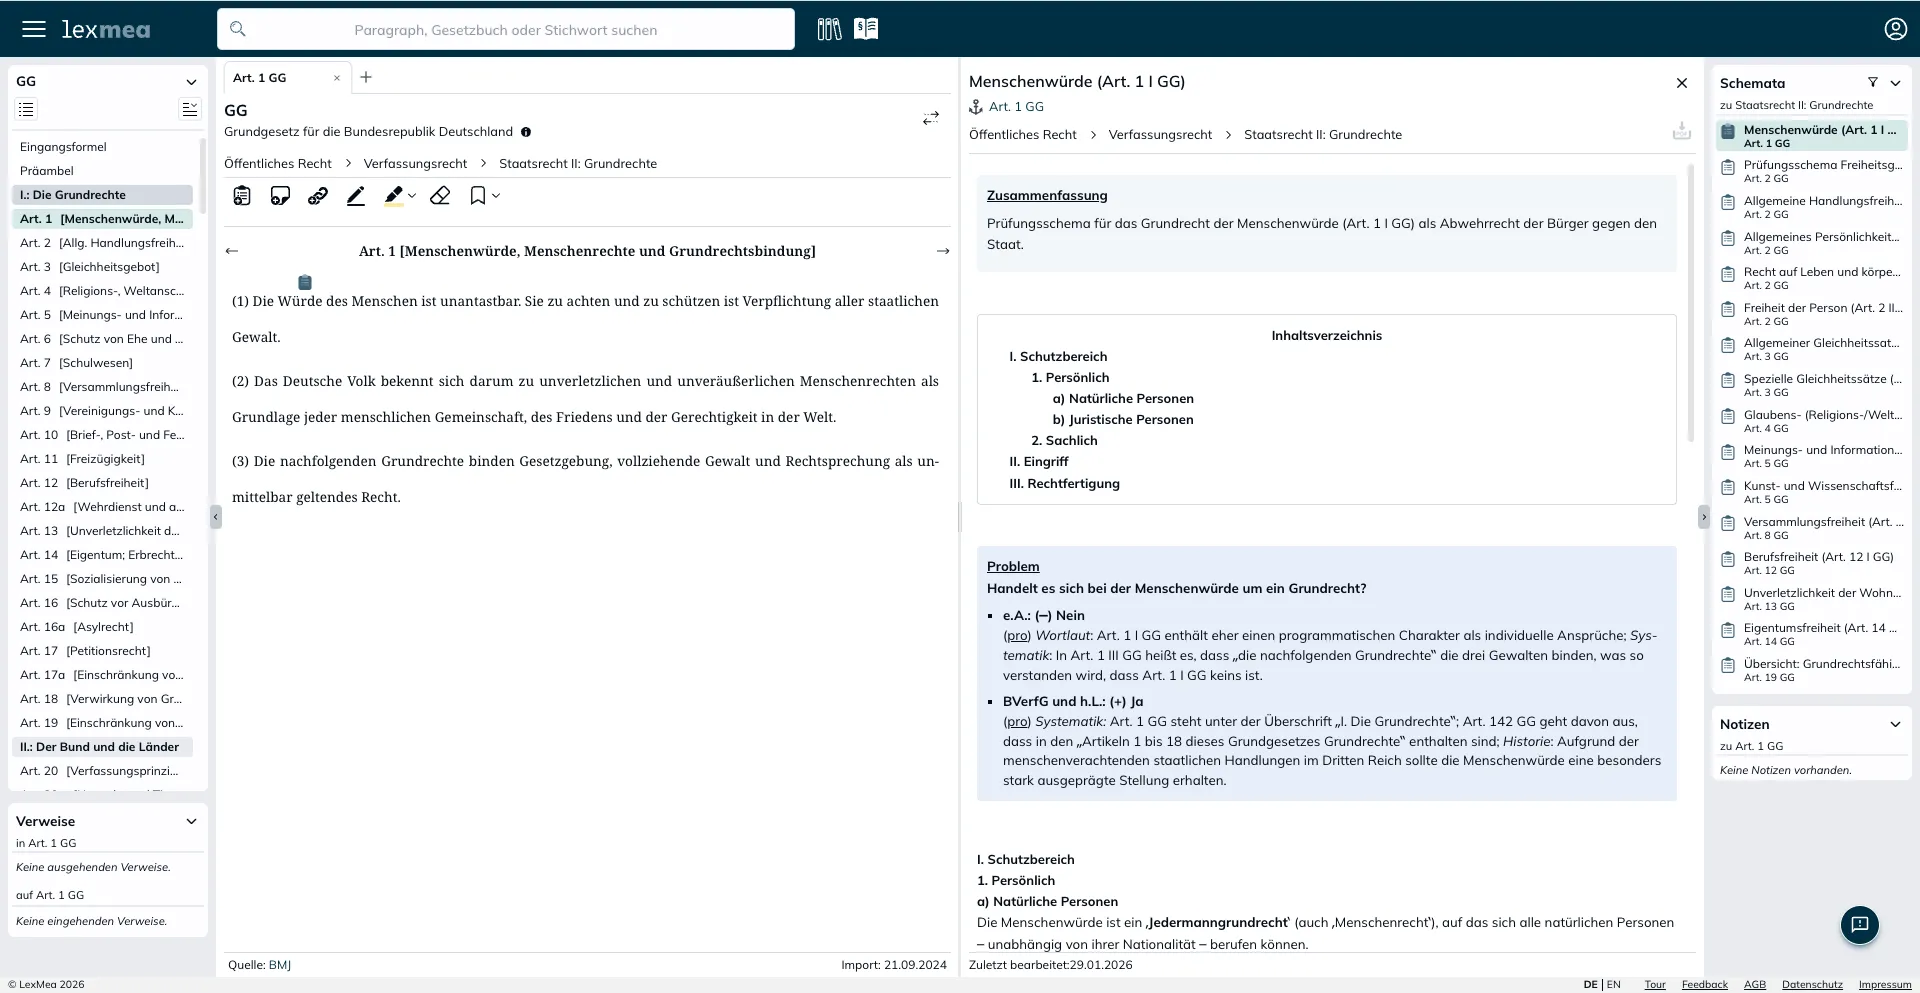Open the chat bubble in the bottom corner

click(x=1859, y=926)
